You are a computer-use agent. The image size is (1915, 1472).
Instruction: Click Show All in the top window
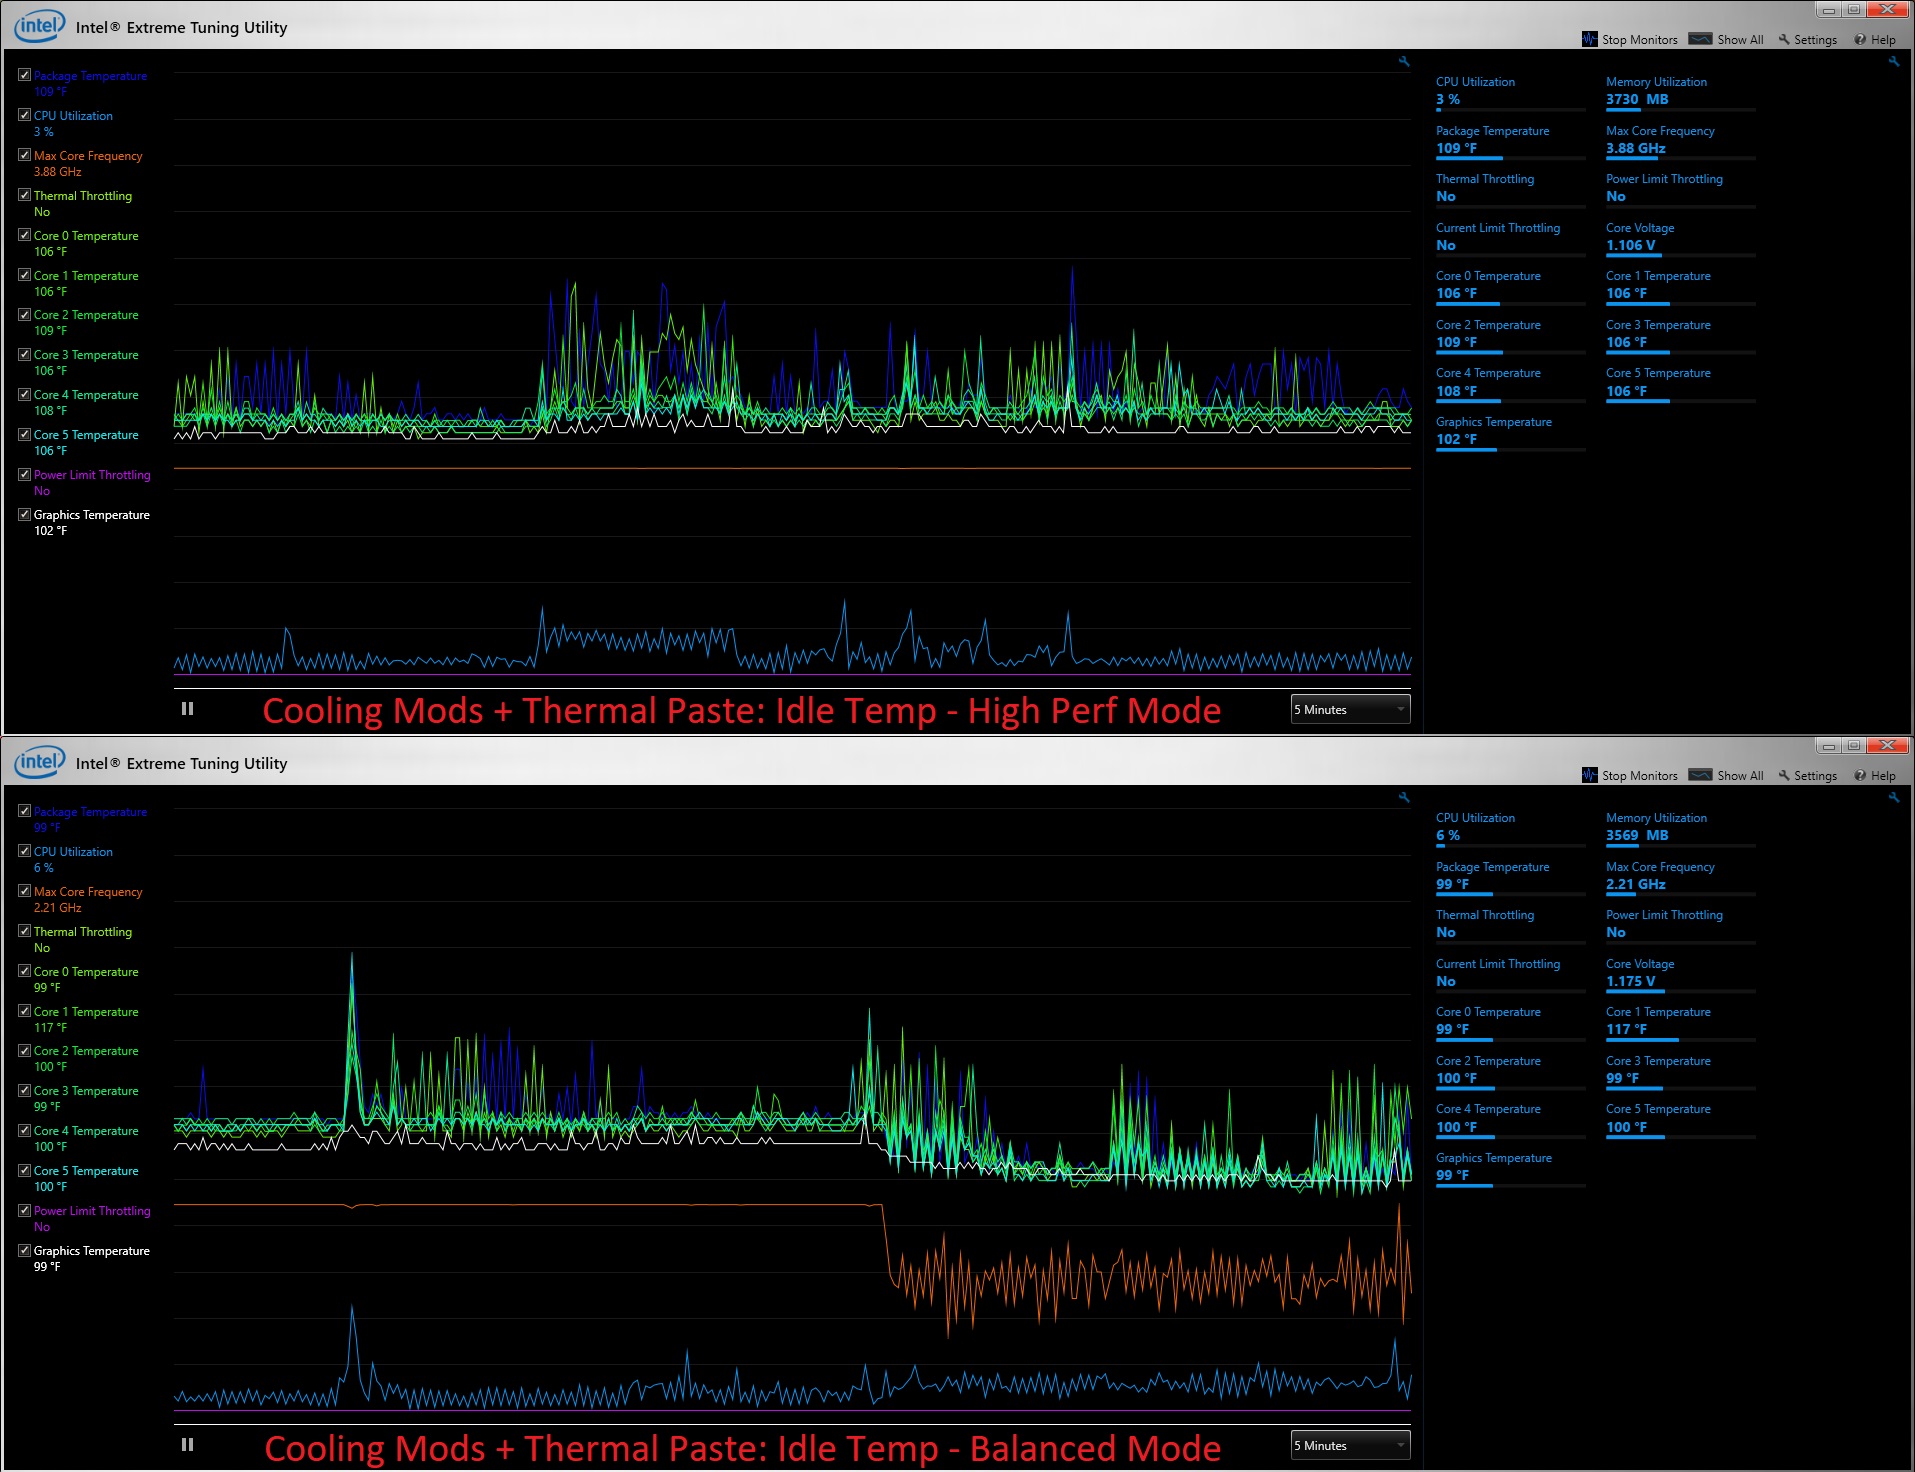tap(1726, 40)
